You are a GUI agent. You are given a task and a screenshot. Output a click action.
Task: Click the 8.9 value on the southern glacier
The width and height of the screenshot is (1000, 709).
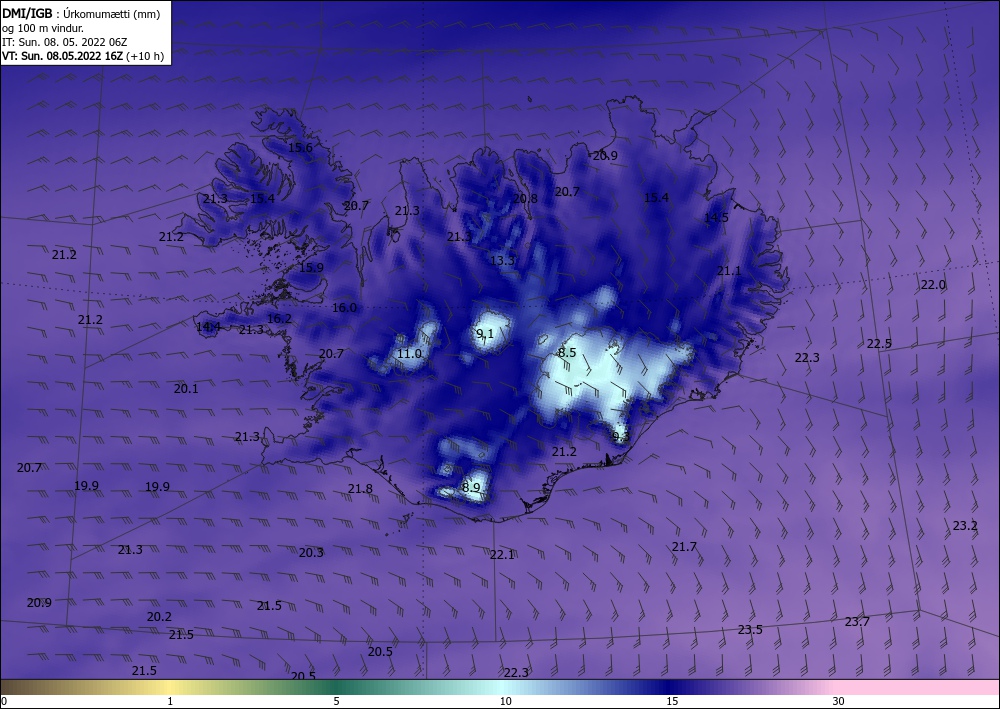tap(471, 488)
